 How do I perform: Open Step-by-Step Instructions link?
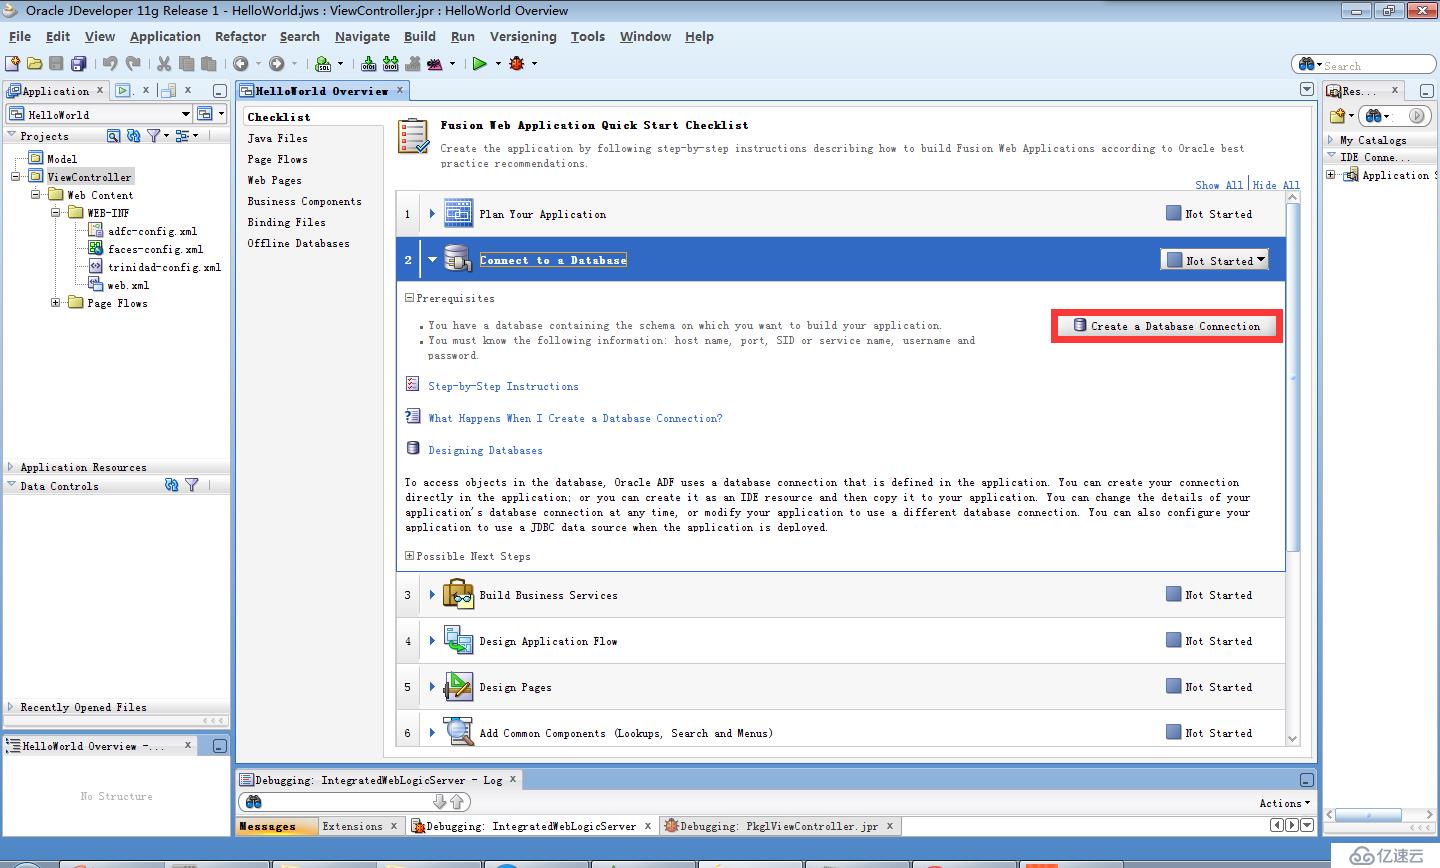click(x=503, y=386)
